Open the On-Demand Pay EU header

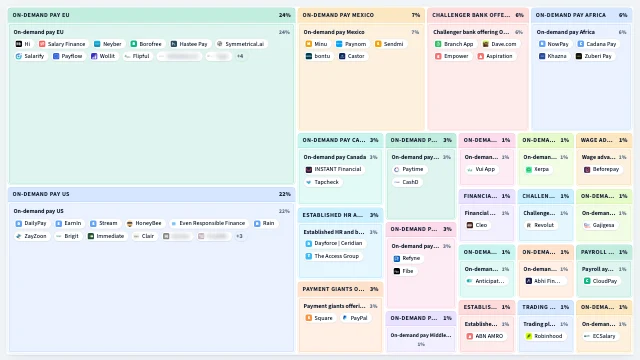pyautogui.click(x=151, y=15)
